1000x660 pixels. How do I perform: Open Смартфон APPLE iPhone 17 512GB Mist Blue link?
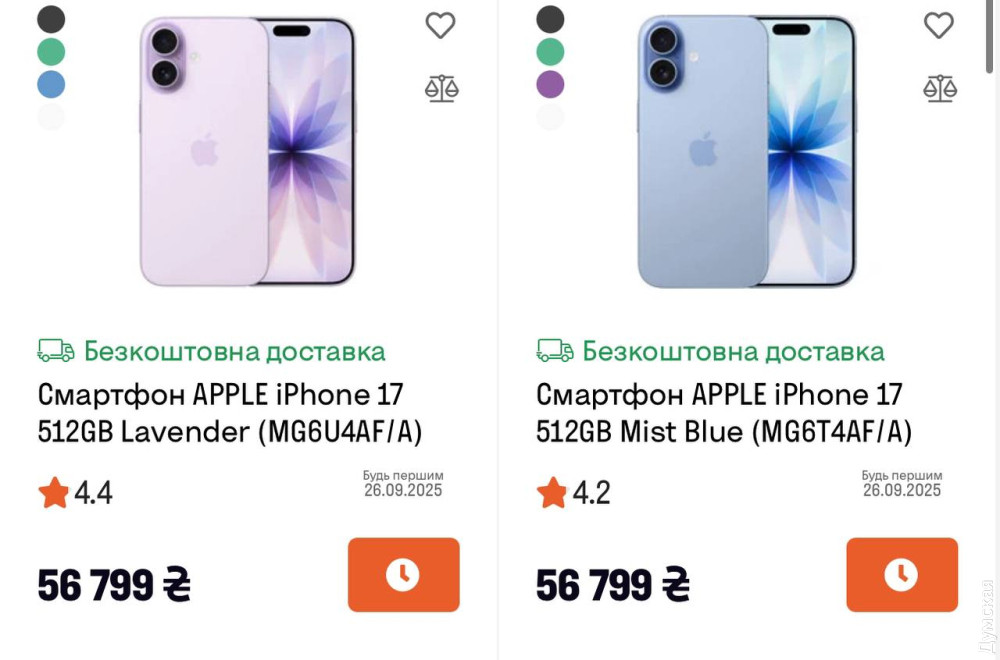click(724, 413)
